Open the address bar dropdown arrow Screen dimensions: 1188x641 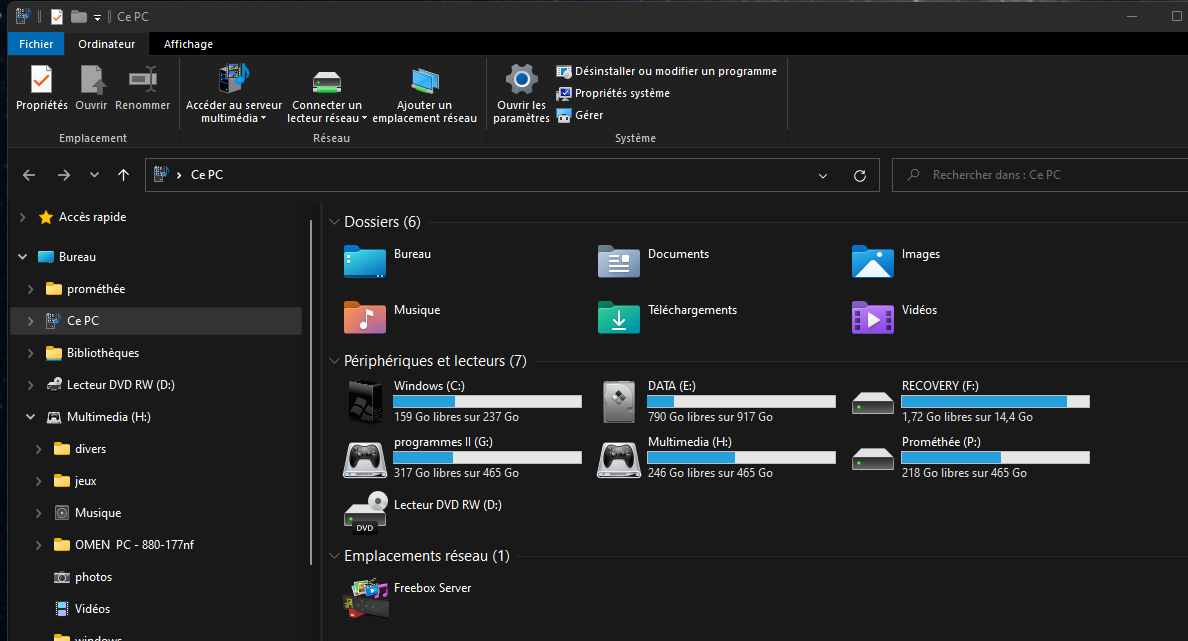tap(822, 175)
